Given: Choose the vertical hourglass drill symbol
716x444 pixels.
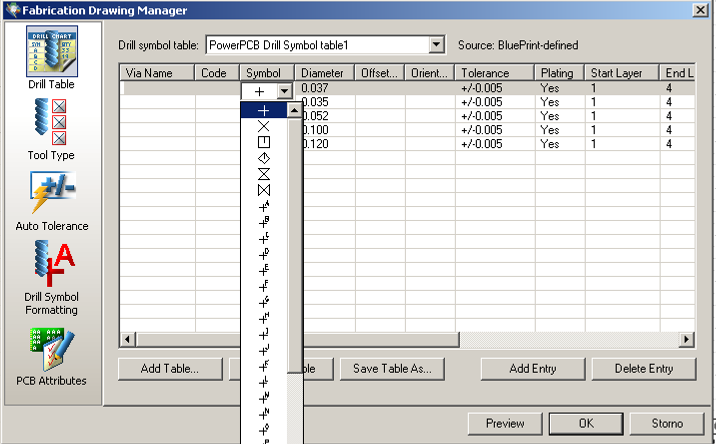Looking at the screenshot, I should 263,174.
